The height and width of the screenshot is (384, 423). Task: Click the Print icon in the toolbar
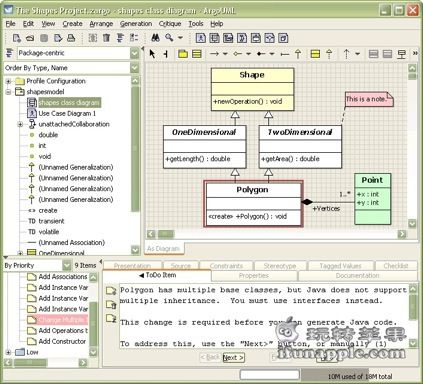pos(71,38)
